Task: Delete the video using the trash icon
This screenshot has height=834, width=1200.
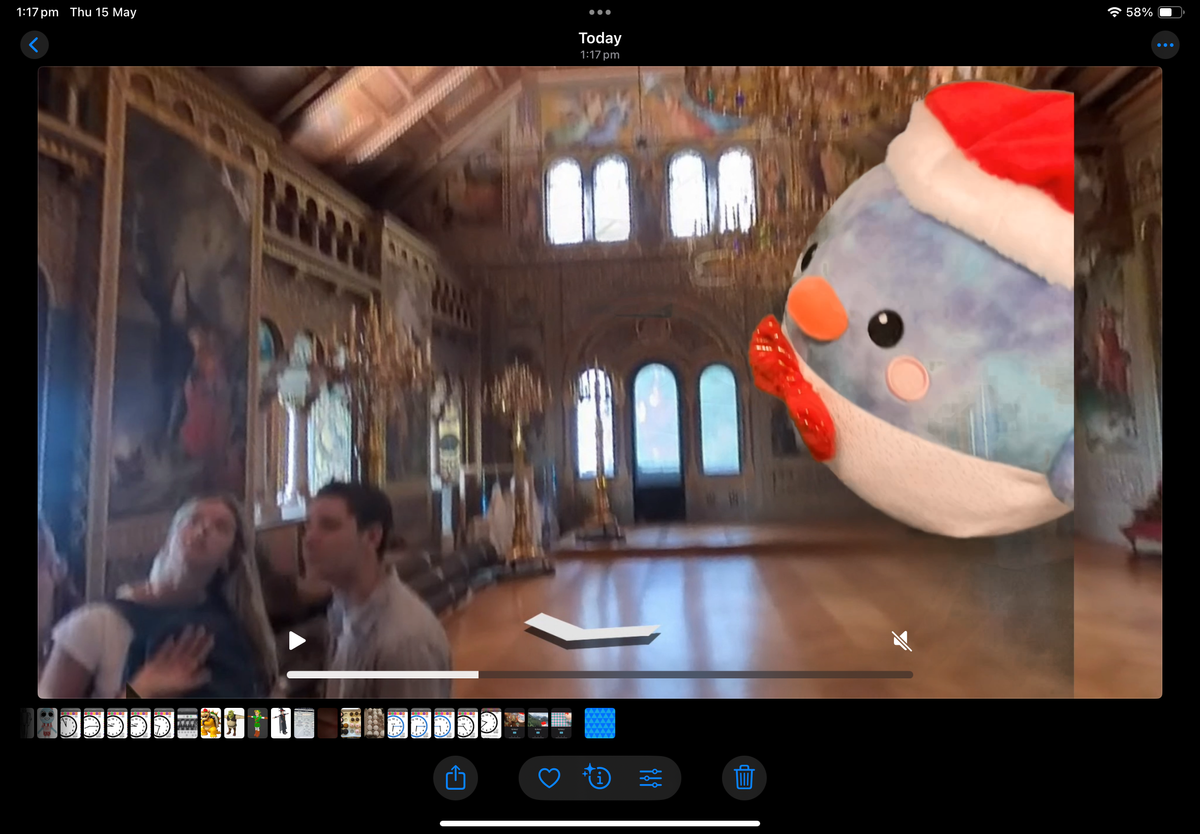Action: coord(744,777)
